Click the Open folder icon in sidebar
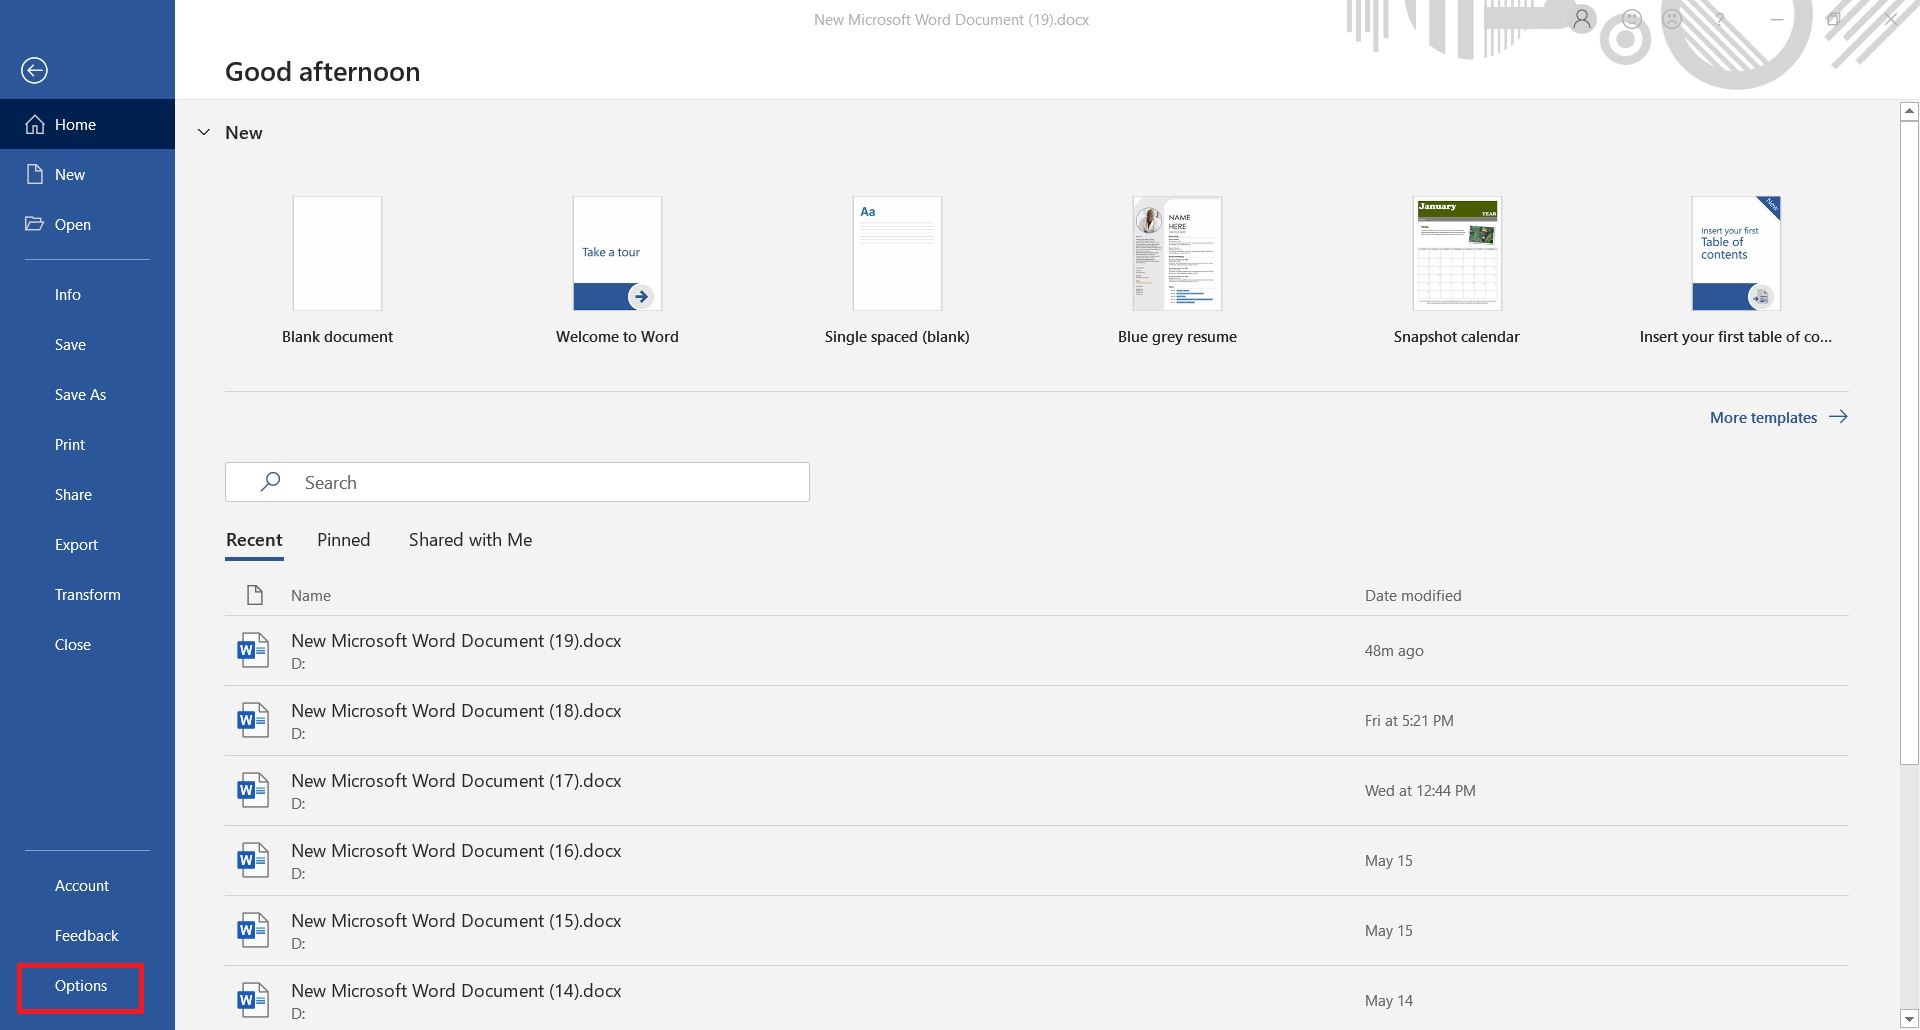The height and width of the screenshot is (1030, 1920). [35, 224]
